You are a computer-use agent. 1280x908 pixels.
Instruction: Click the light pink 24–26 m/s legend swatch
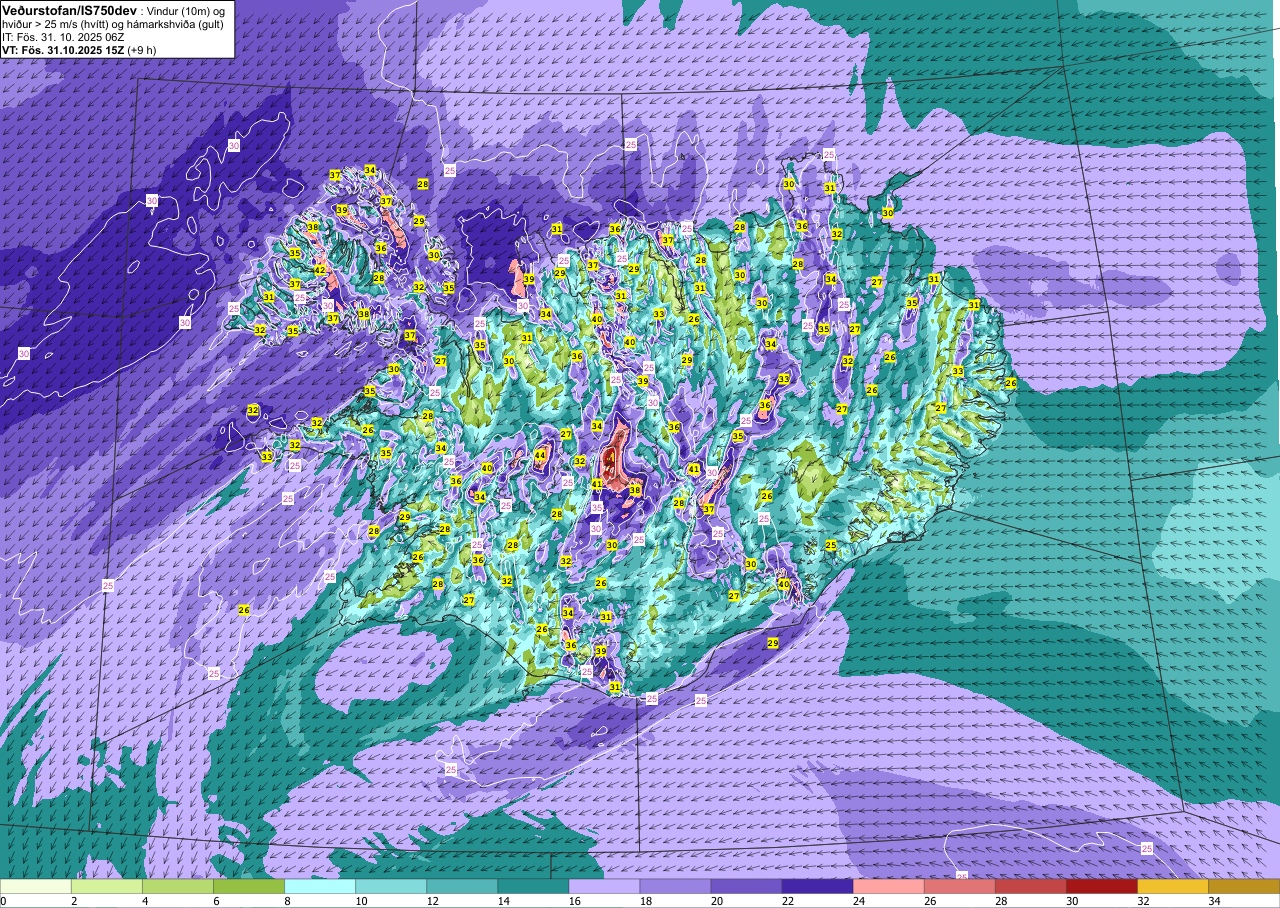[888, 886]
